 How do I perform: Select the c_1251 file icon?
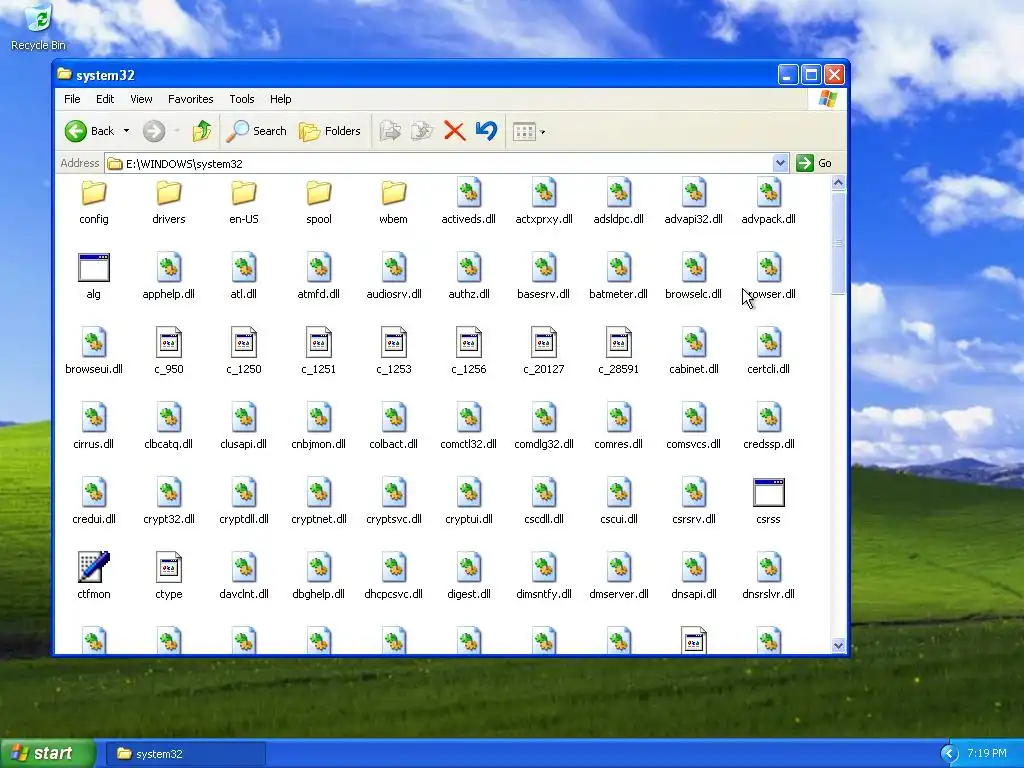pos(319,343)
